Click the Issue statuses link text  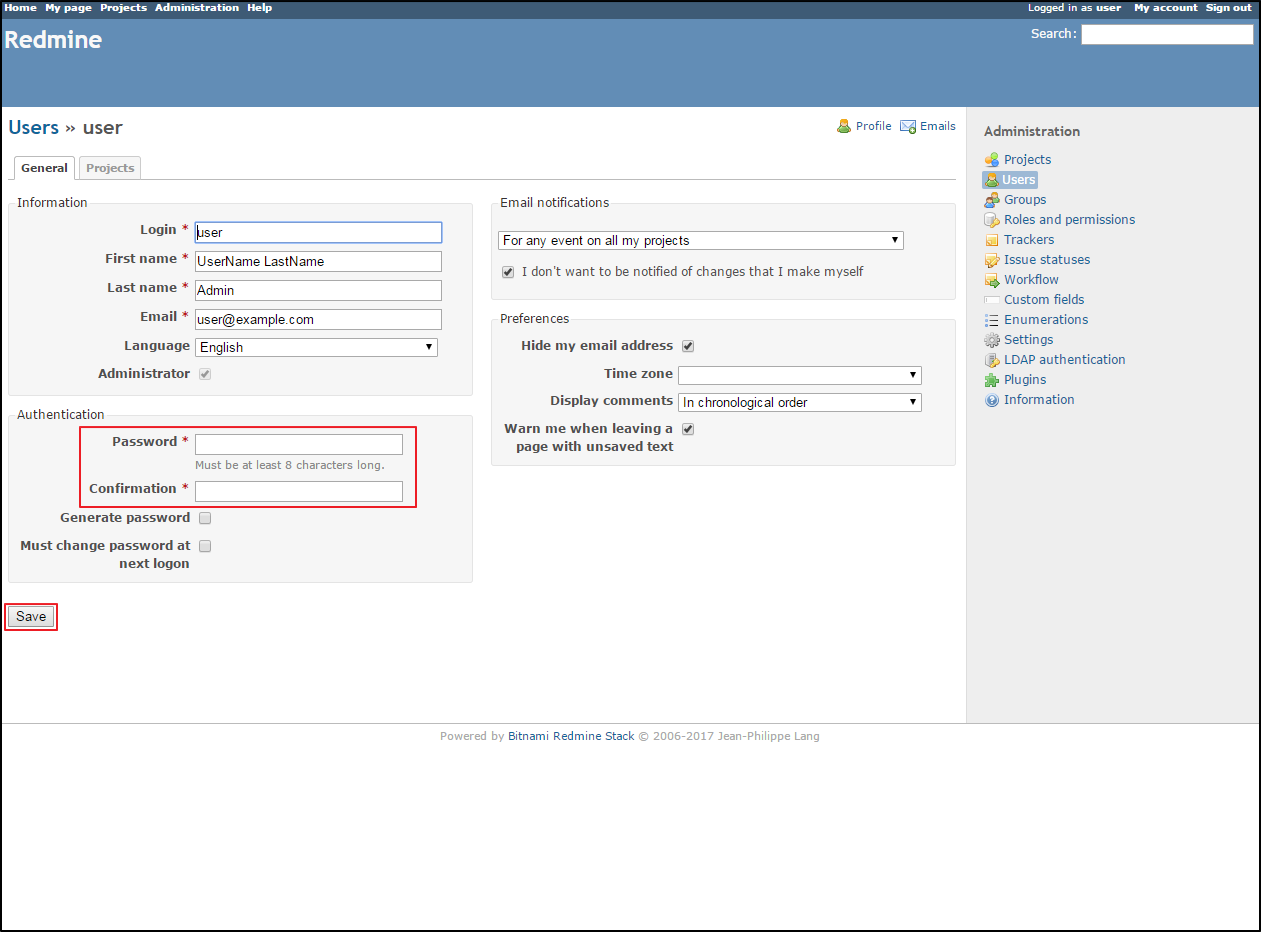coord(1047,260)
